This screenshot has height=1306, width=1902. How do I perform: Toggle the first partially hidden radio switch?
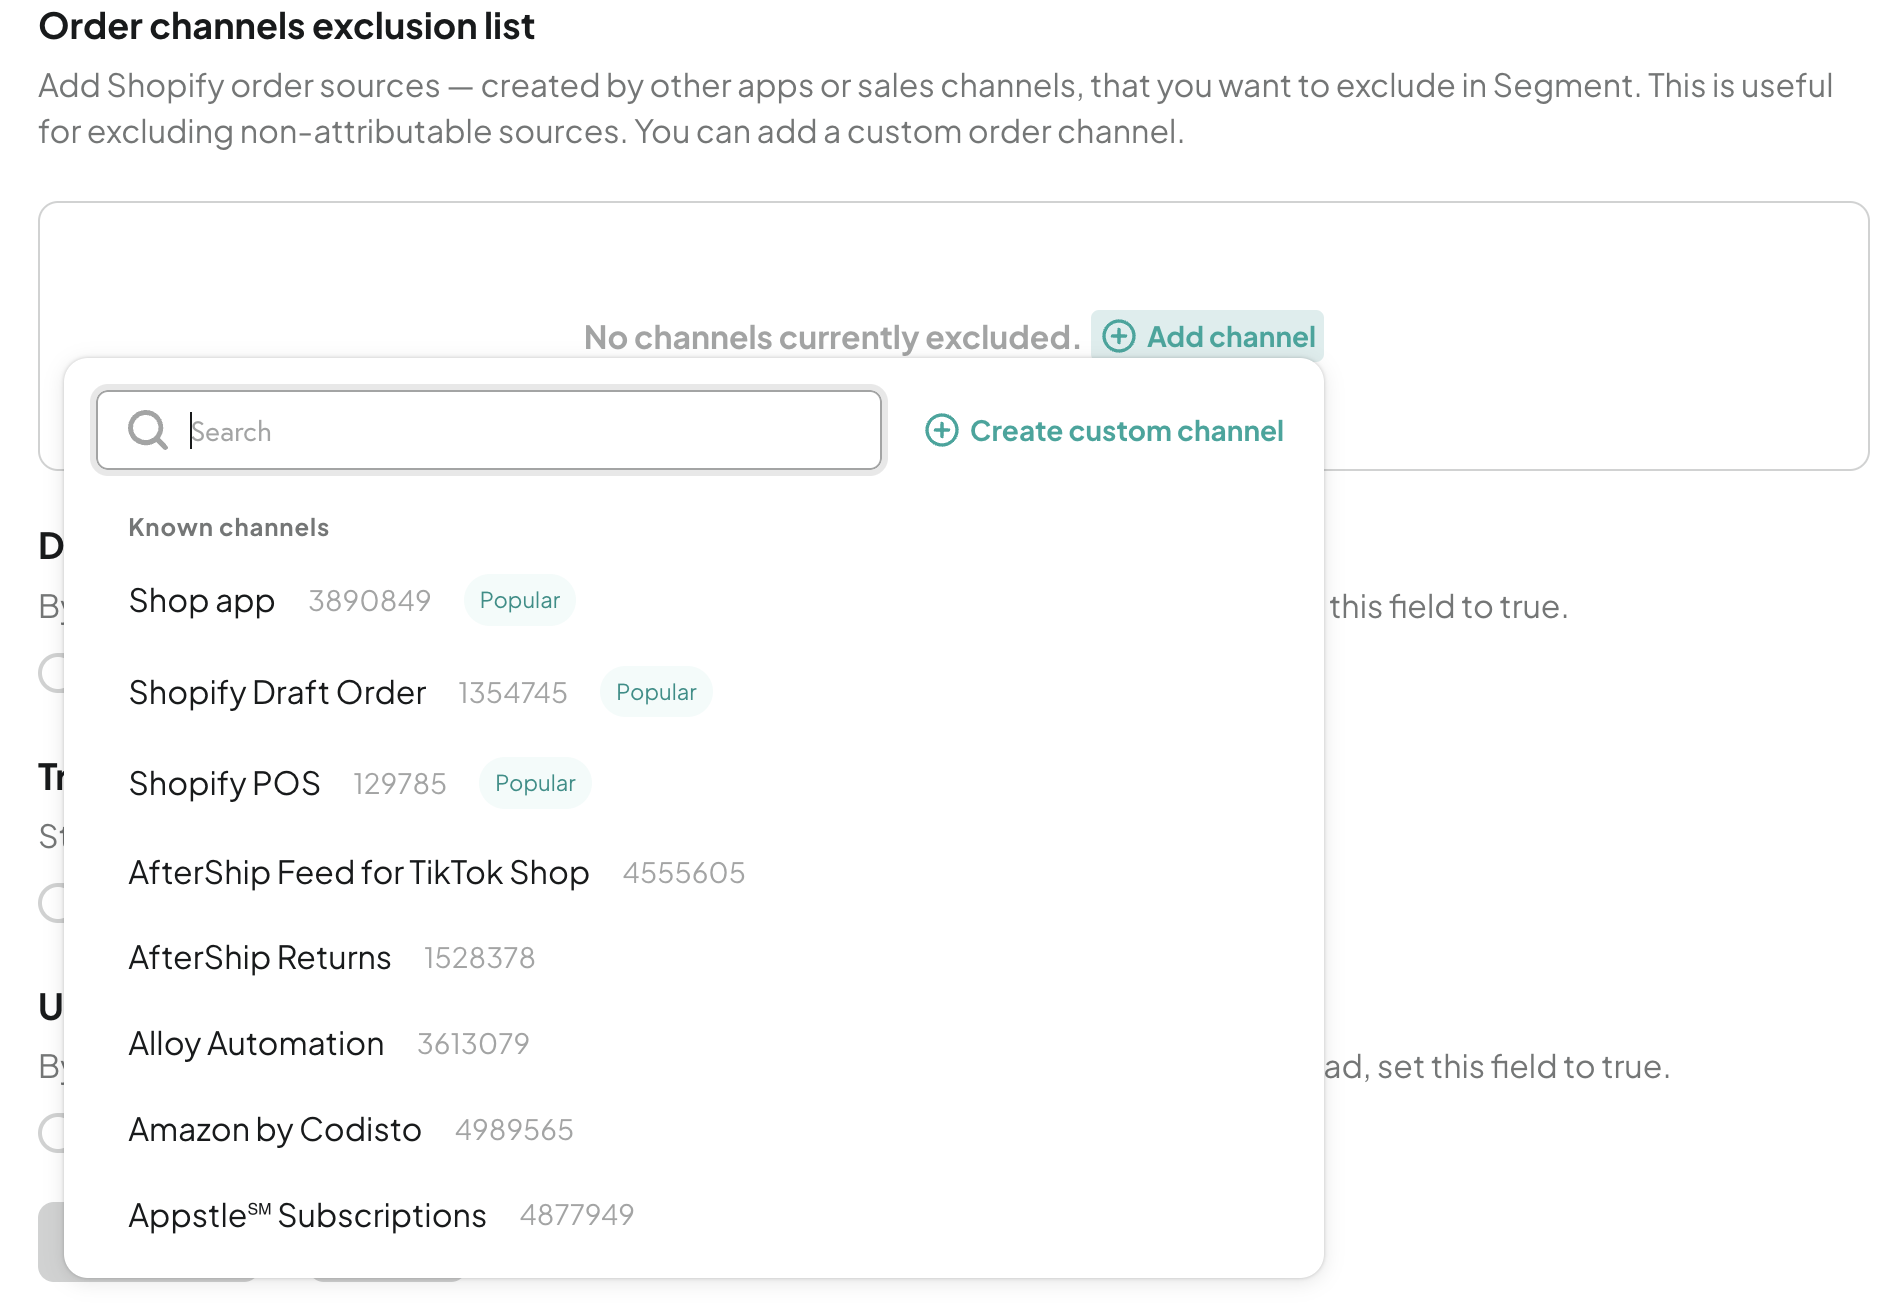click(x=52, y=673)
